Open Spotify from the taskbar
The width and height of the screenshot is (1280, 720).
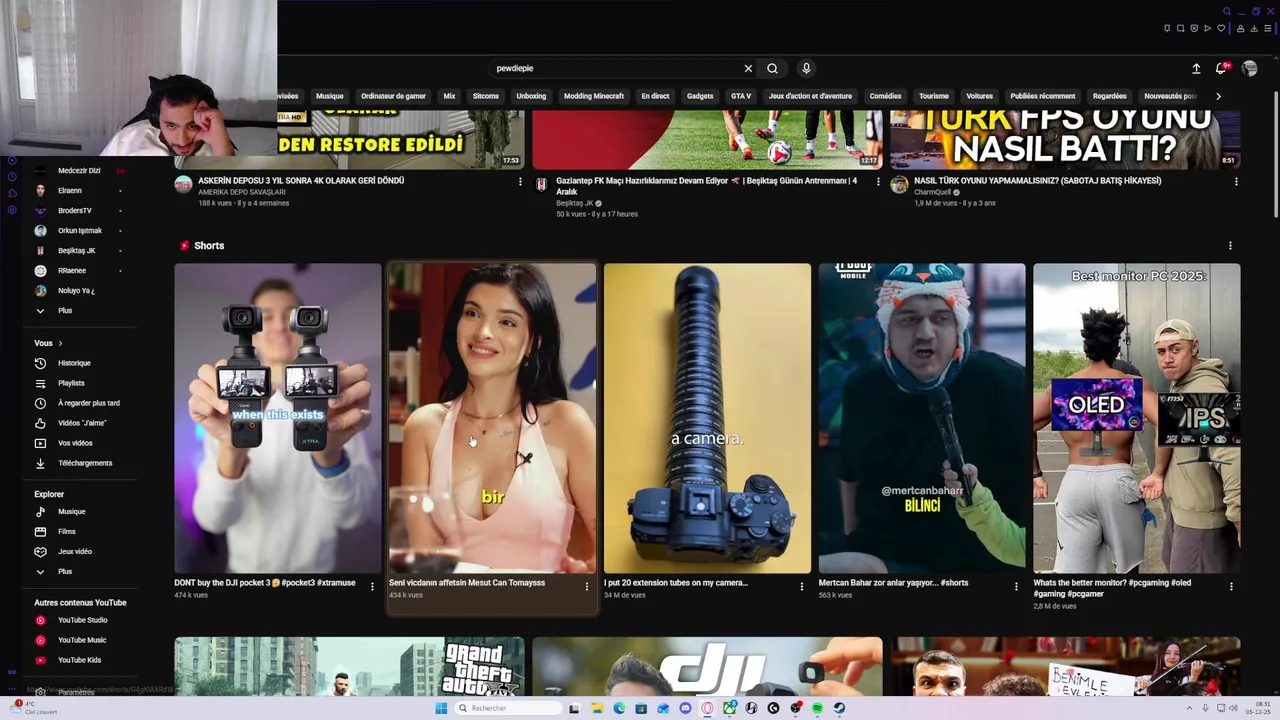click(x=818, y=708)
